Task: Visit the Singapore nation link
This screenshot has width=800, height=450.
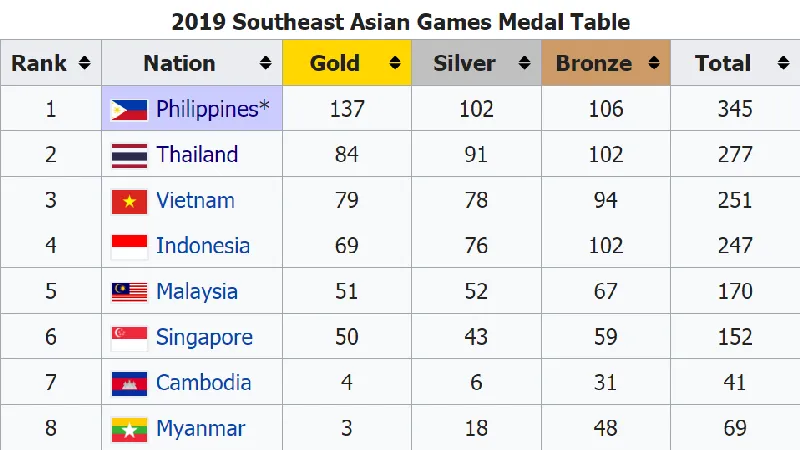Action: (204, 338)
